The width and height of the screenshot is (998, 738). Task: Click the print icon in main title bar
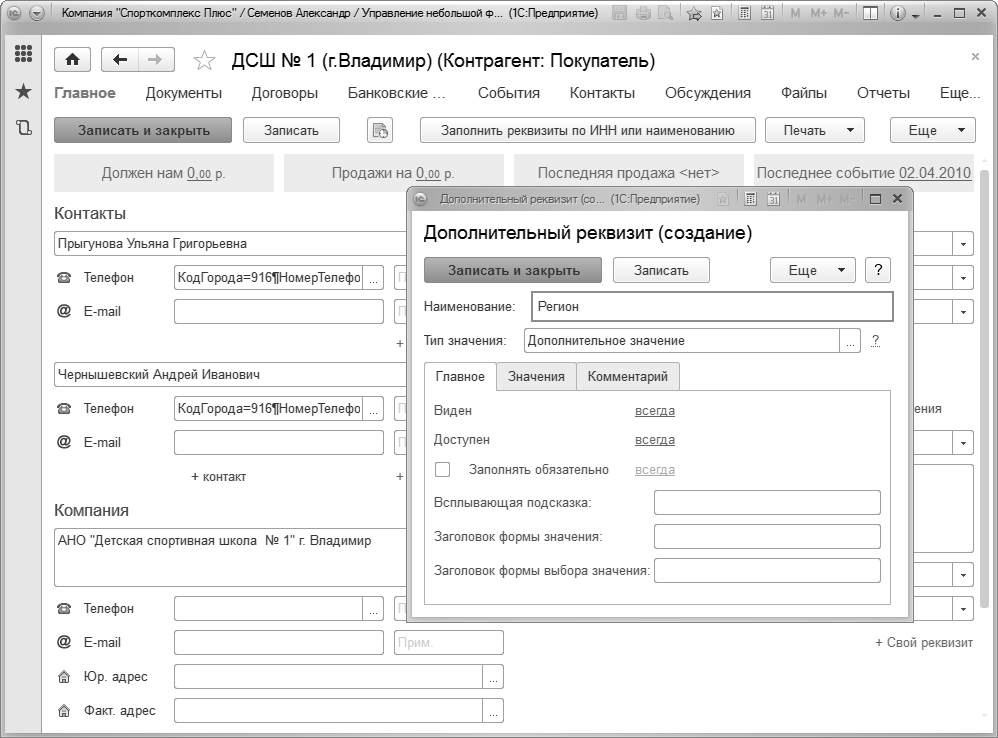click(x=643, y=13)
